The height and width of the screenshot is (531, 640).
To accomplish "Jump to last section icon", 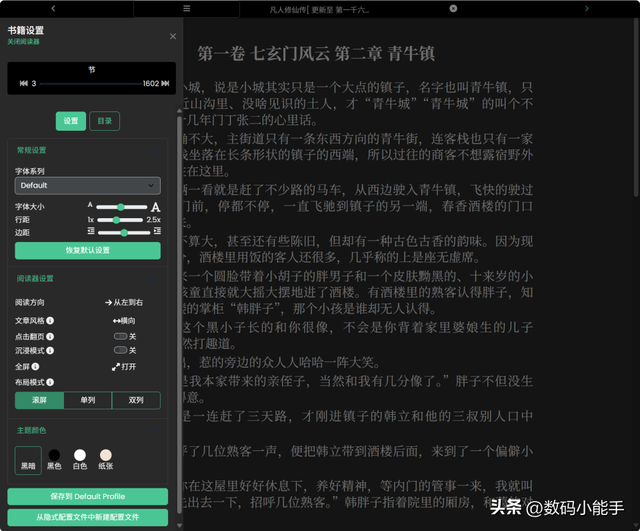I will tap(165, 83).
